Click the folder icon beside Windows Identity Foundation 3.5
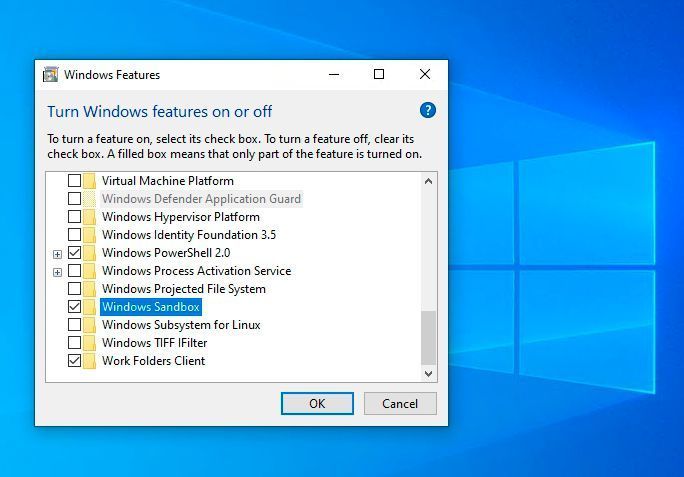This screenshot has height=477, width=684. click(x=89, y=235)
